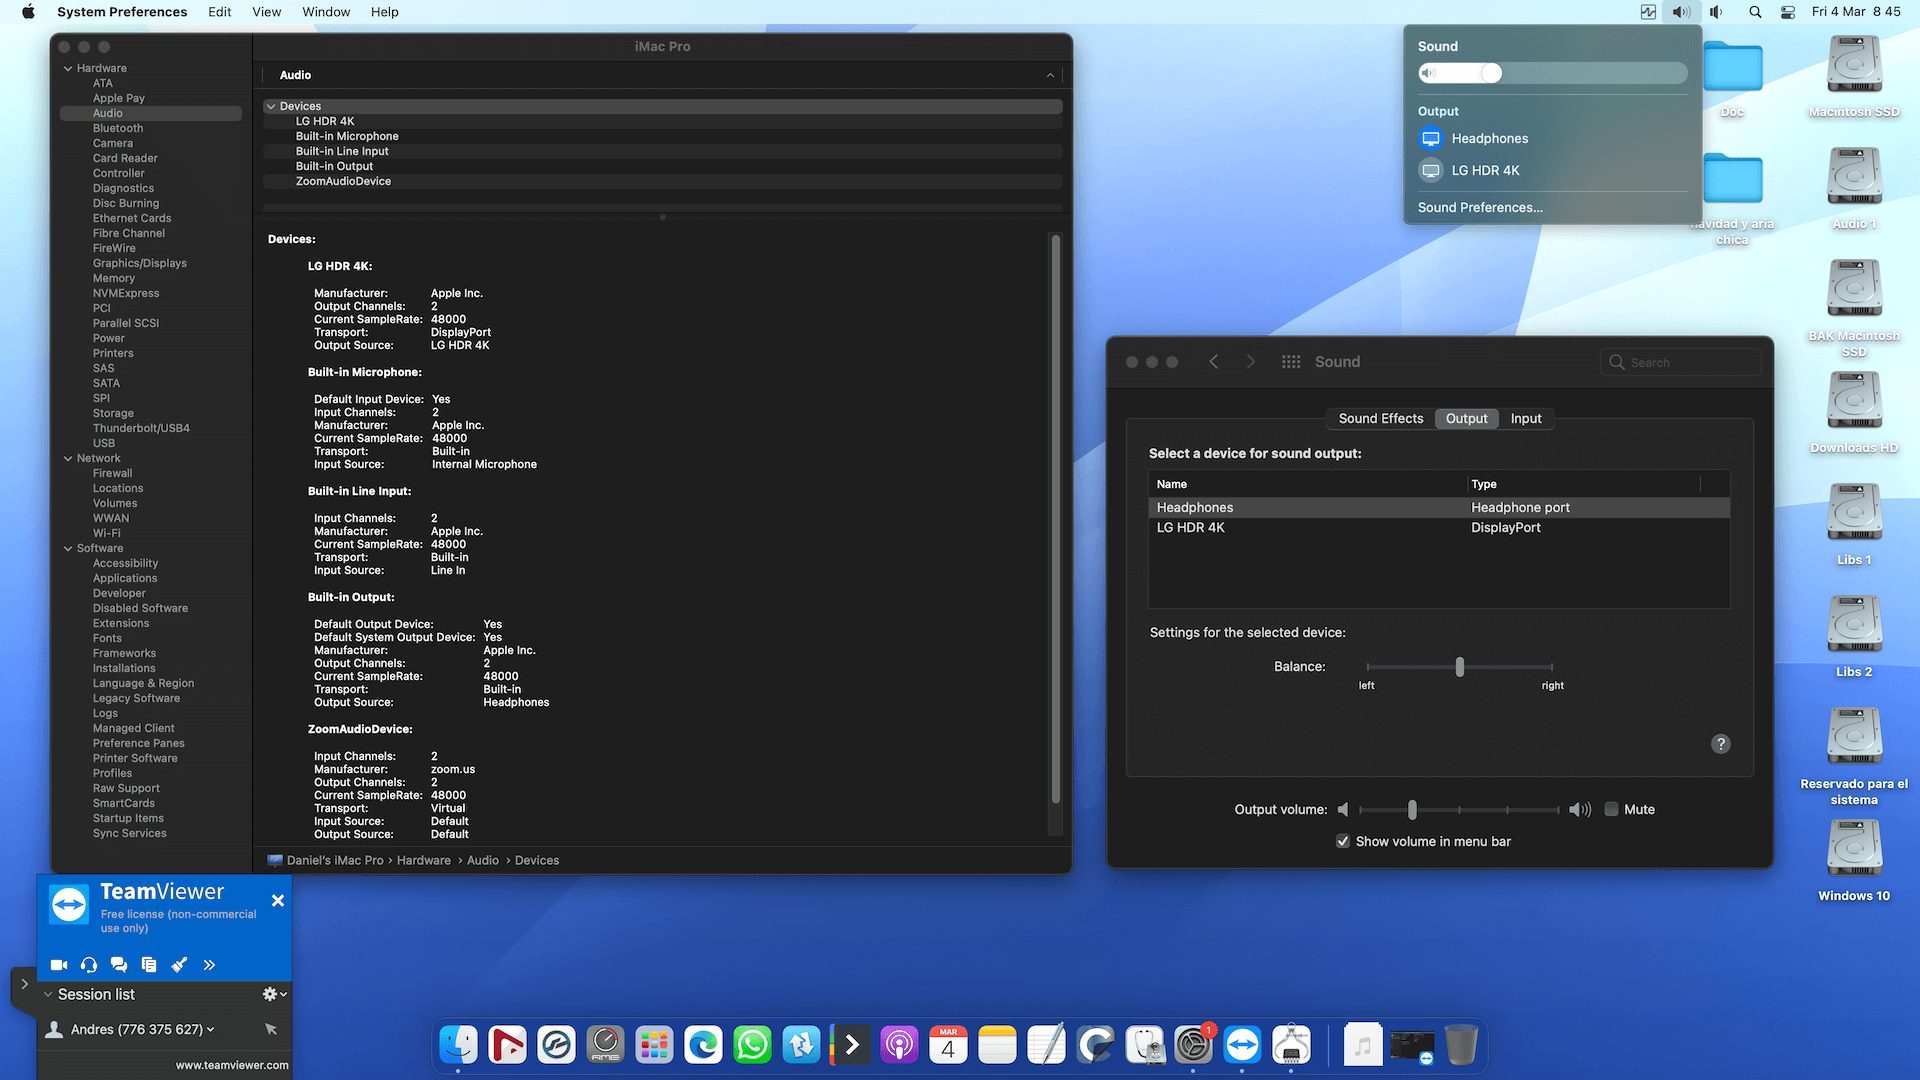Go back in Sound preferences window
The image size is (1920, 1080).
(1214, 362)
